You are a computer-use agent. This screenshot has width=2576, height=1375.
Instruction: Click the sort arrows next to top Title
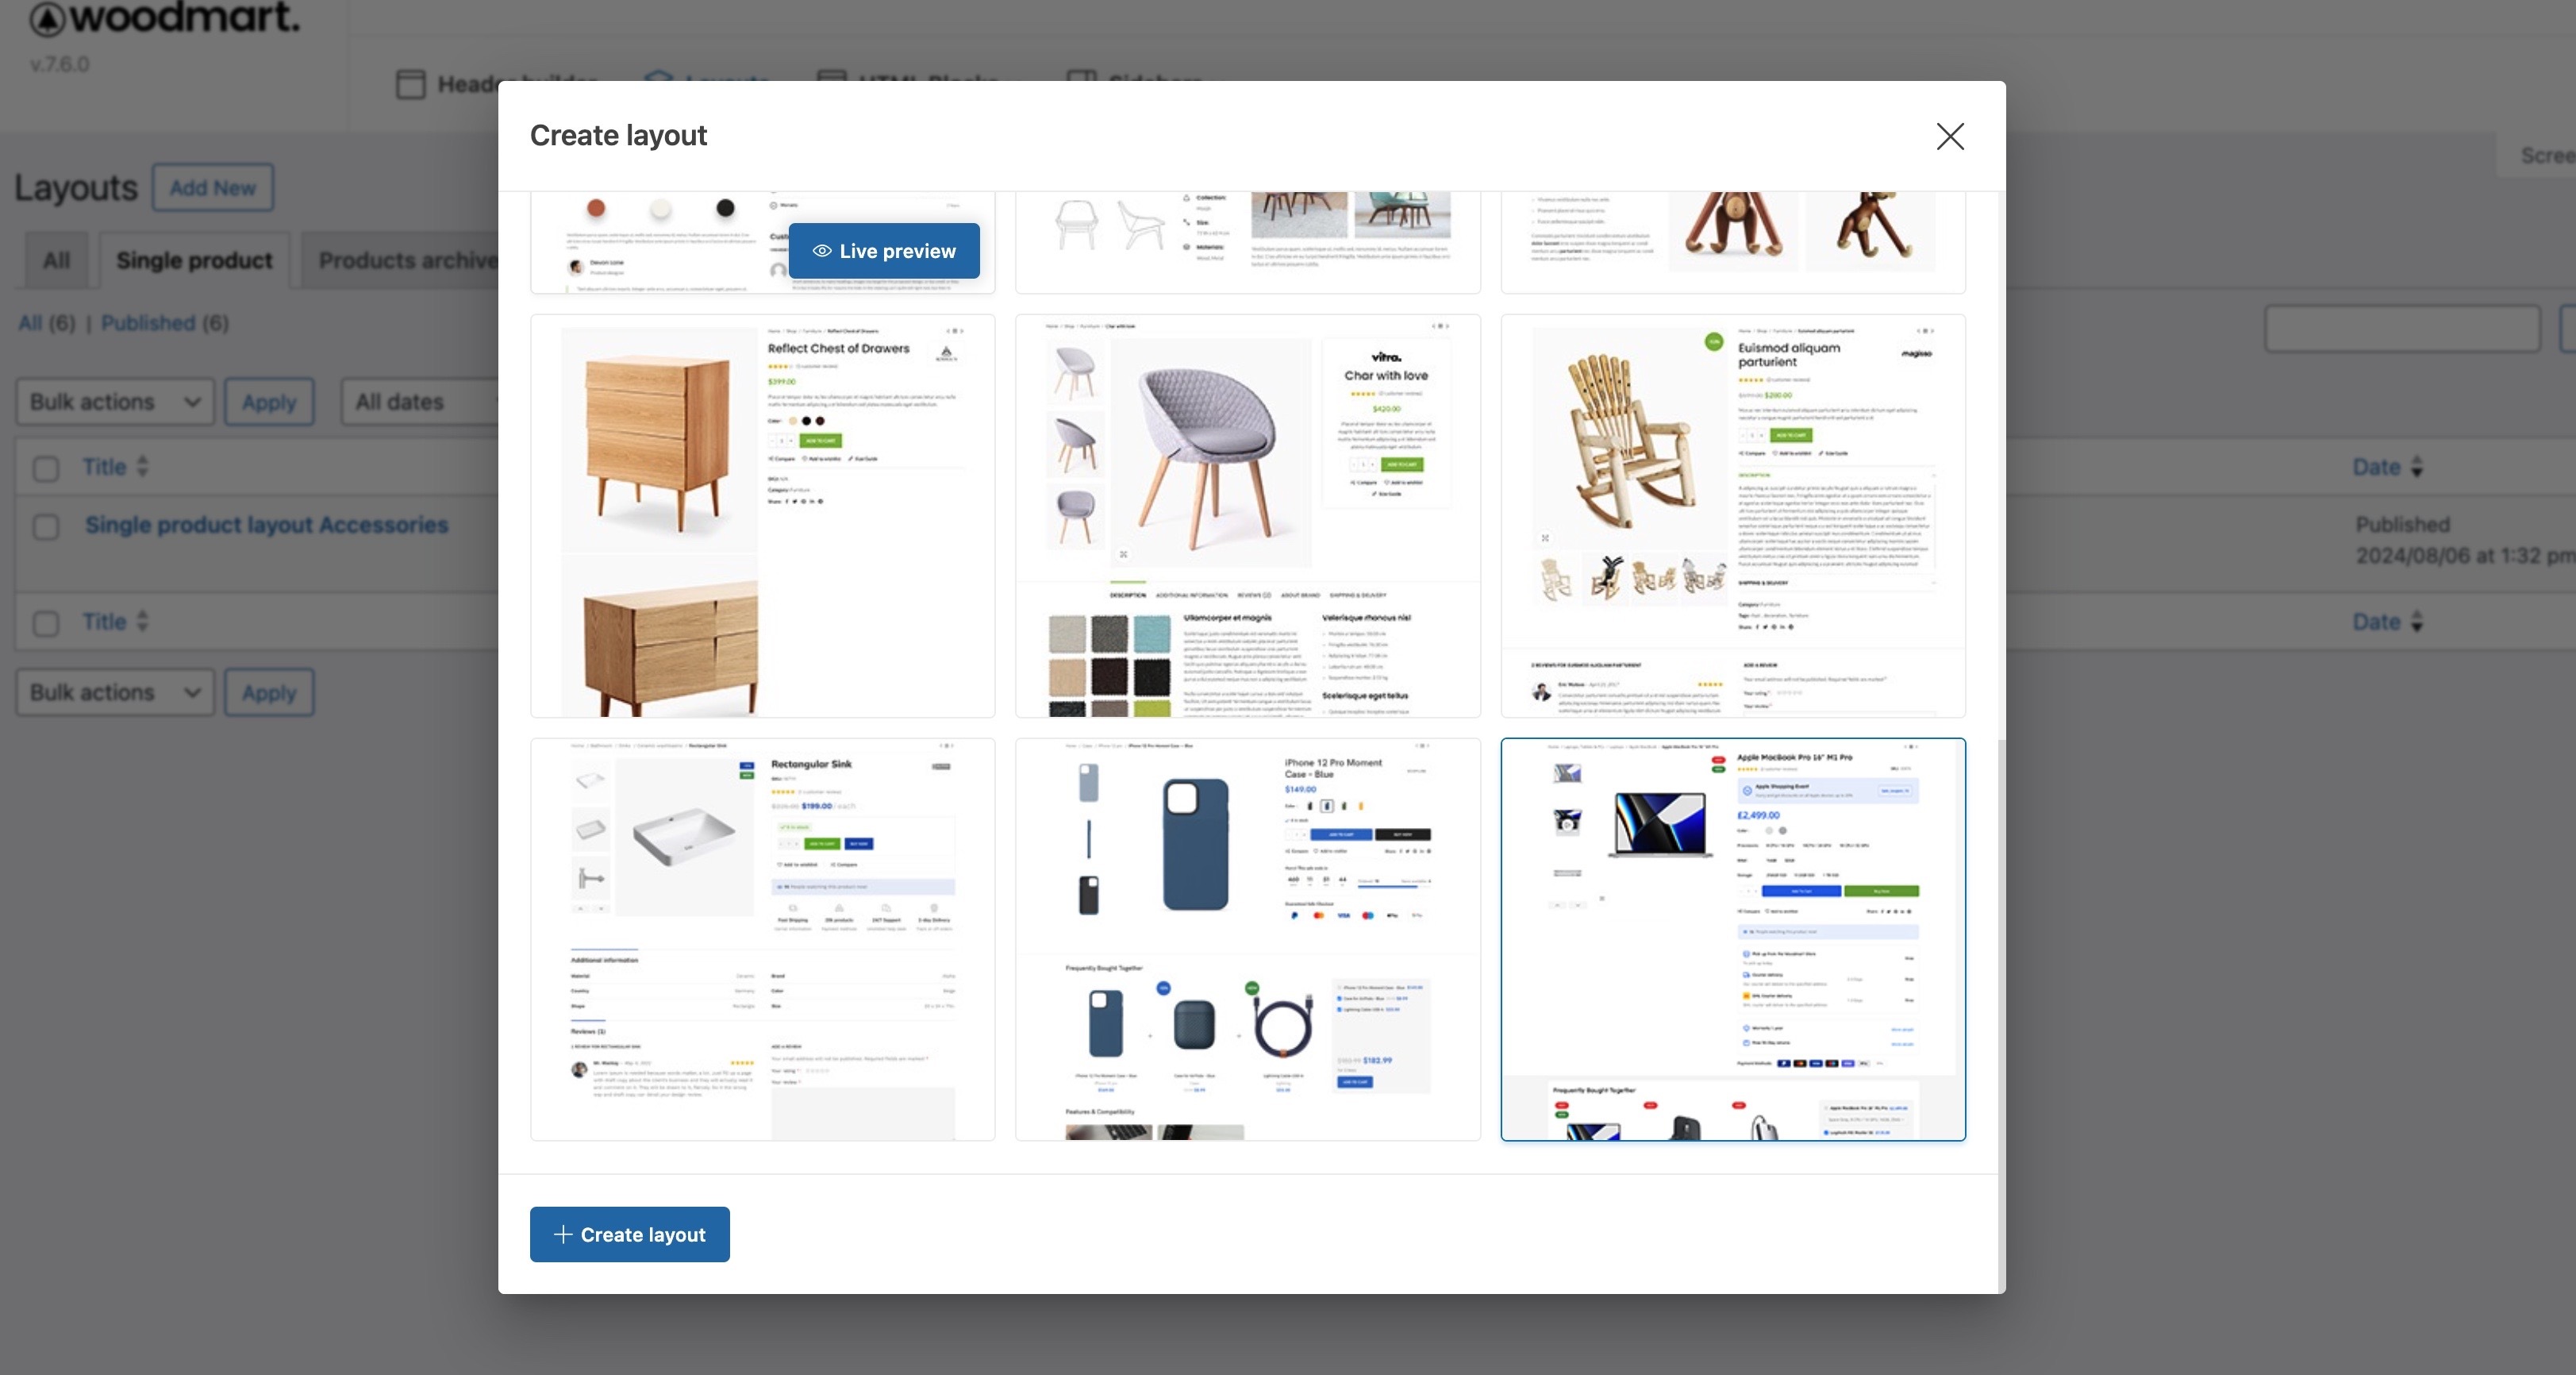pos(142,466)
